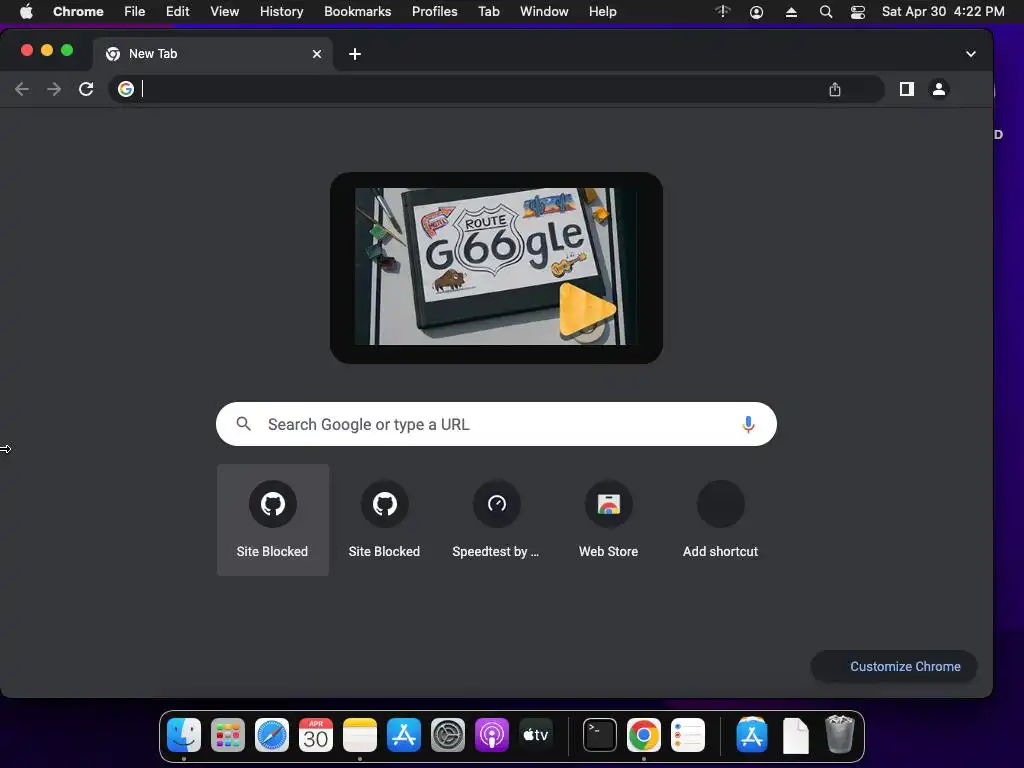Viewport: 1024px width, 768px height.
Task: Open the second Site Blocked shortcut
Action: point(385,520)
